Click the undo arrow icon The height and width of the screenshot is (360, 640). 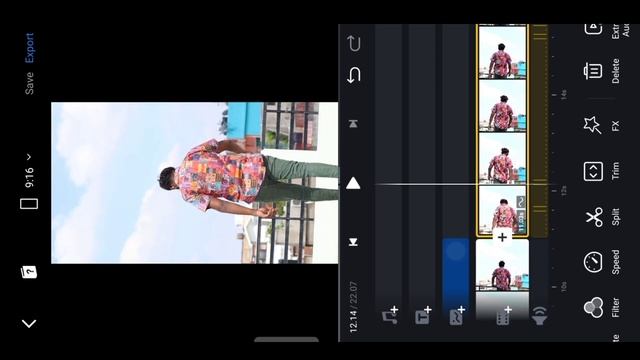[353, 76]
